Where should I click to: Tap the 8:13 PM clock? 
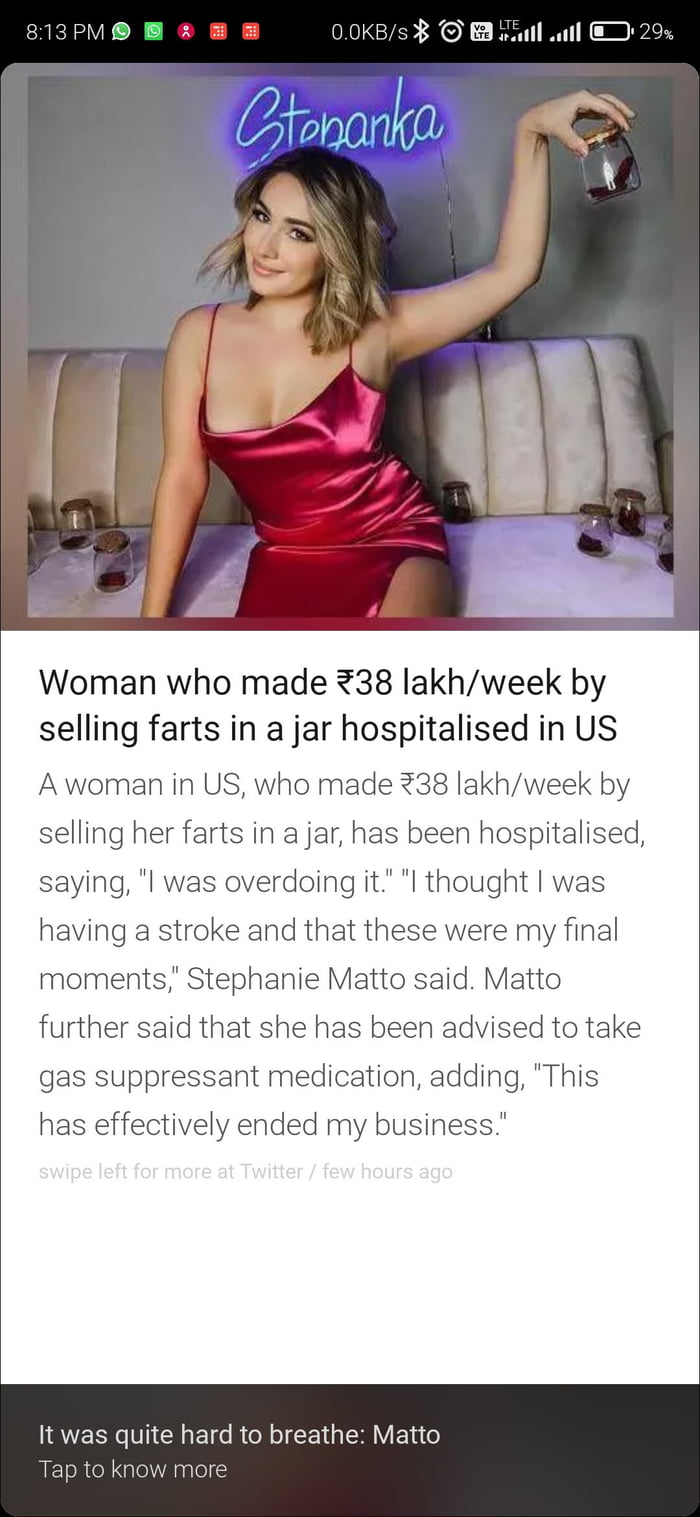pos(65,32)
